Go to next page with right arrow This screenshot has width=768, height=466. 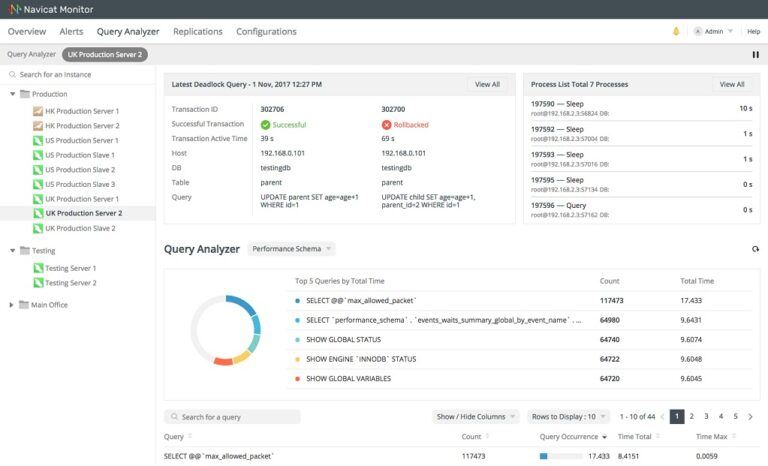[x=750, y=417]
